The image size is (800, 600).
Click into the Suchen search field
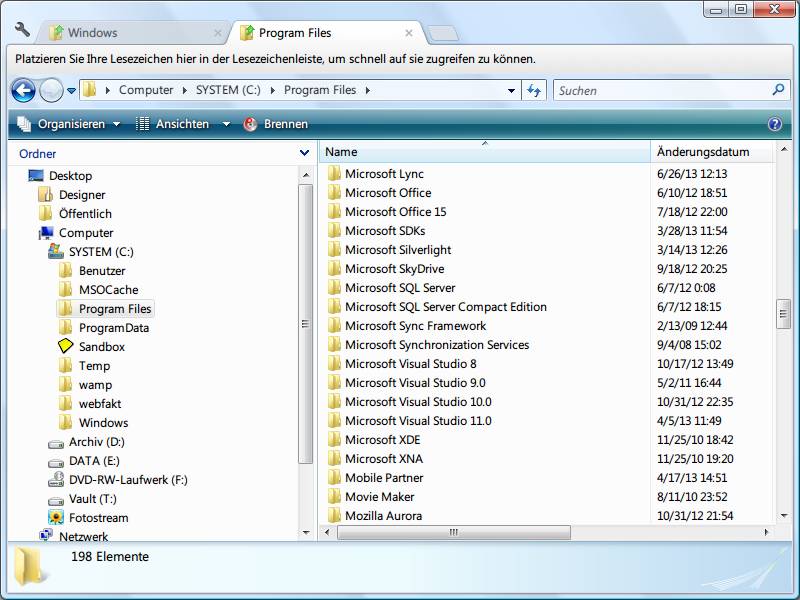point(663,91)
